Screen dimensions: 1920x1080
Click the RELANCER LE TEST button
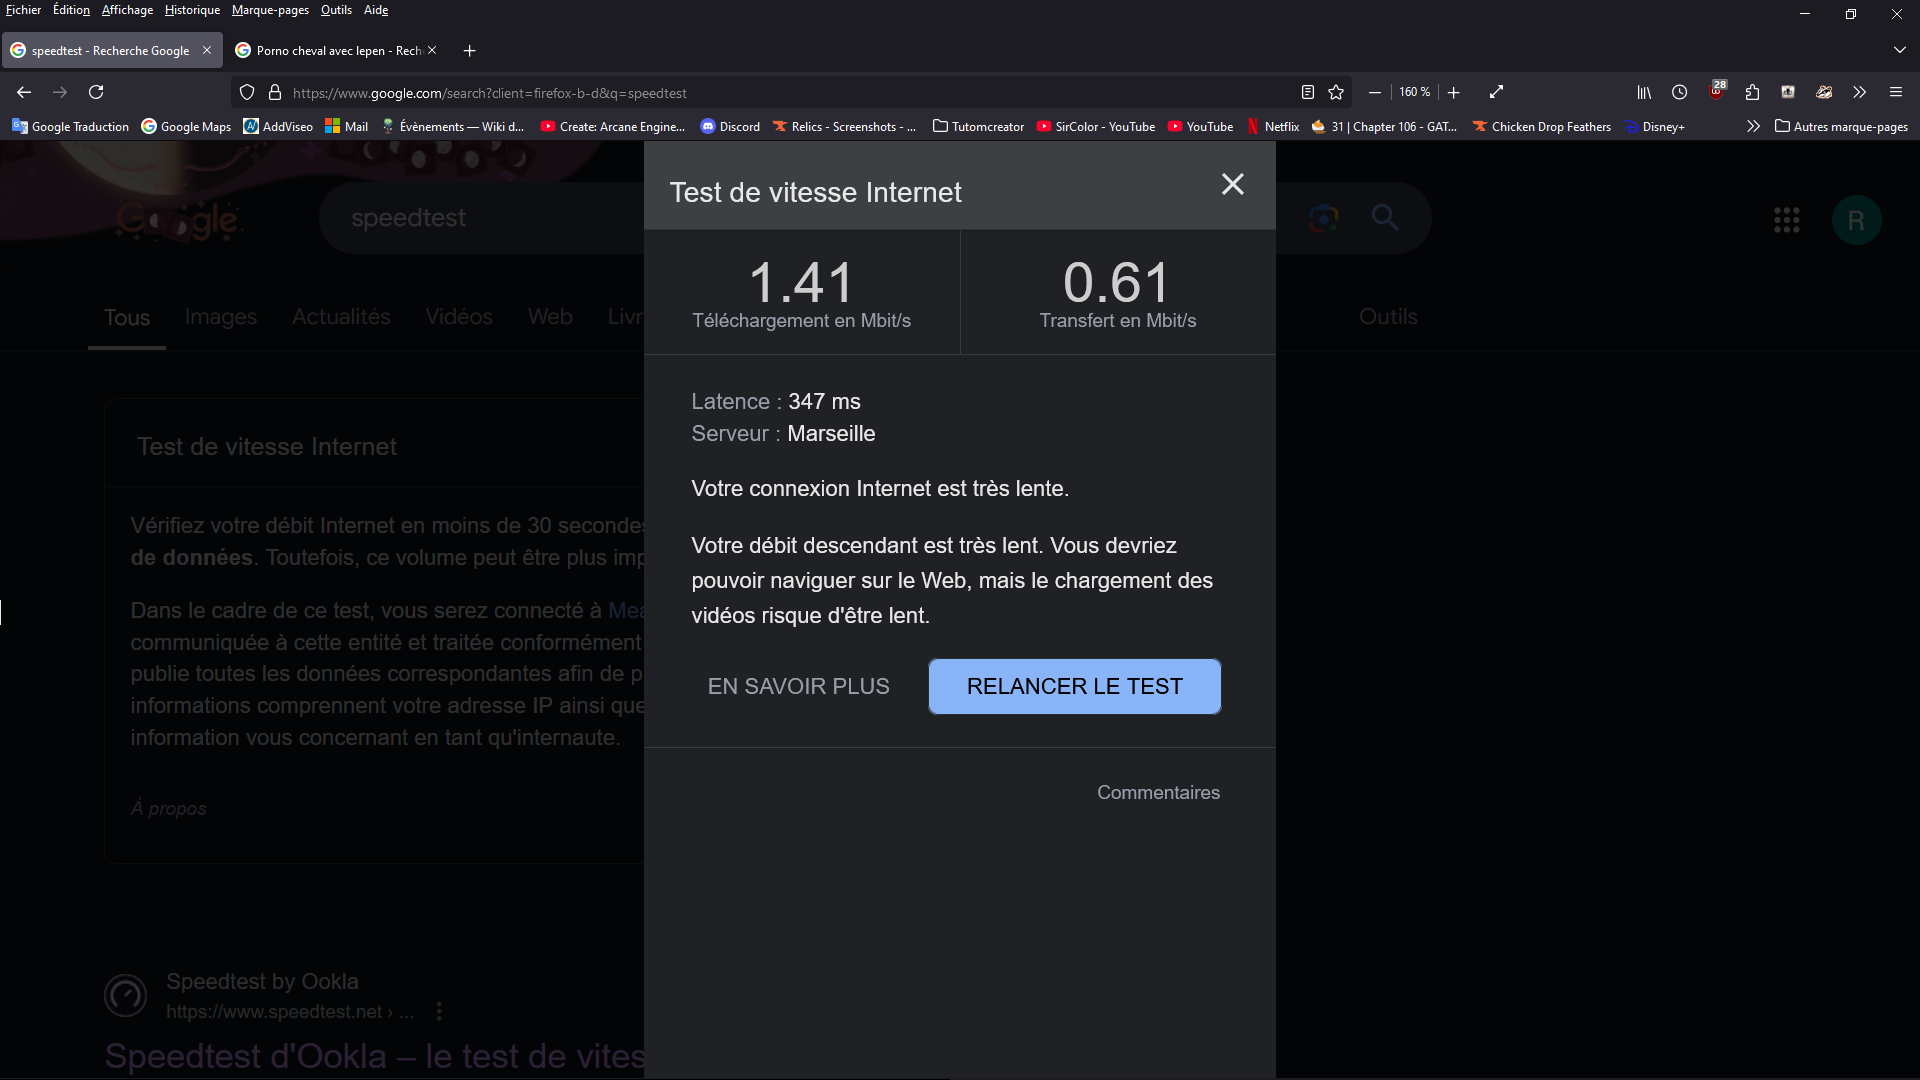tap(1074, 686)
